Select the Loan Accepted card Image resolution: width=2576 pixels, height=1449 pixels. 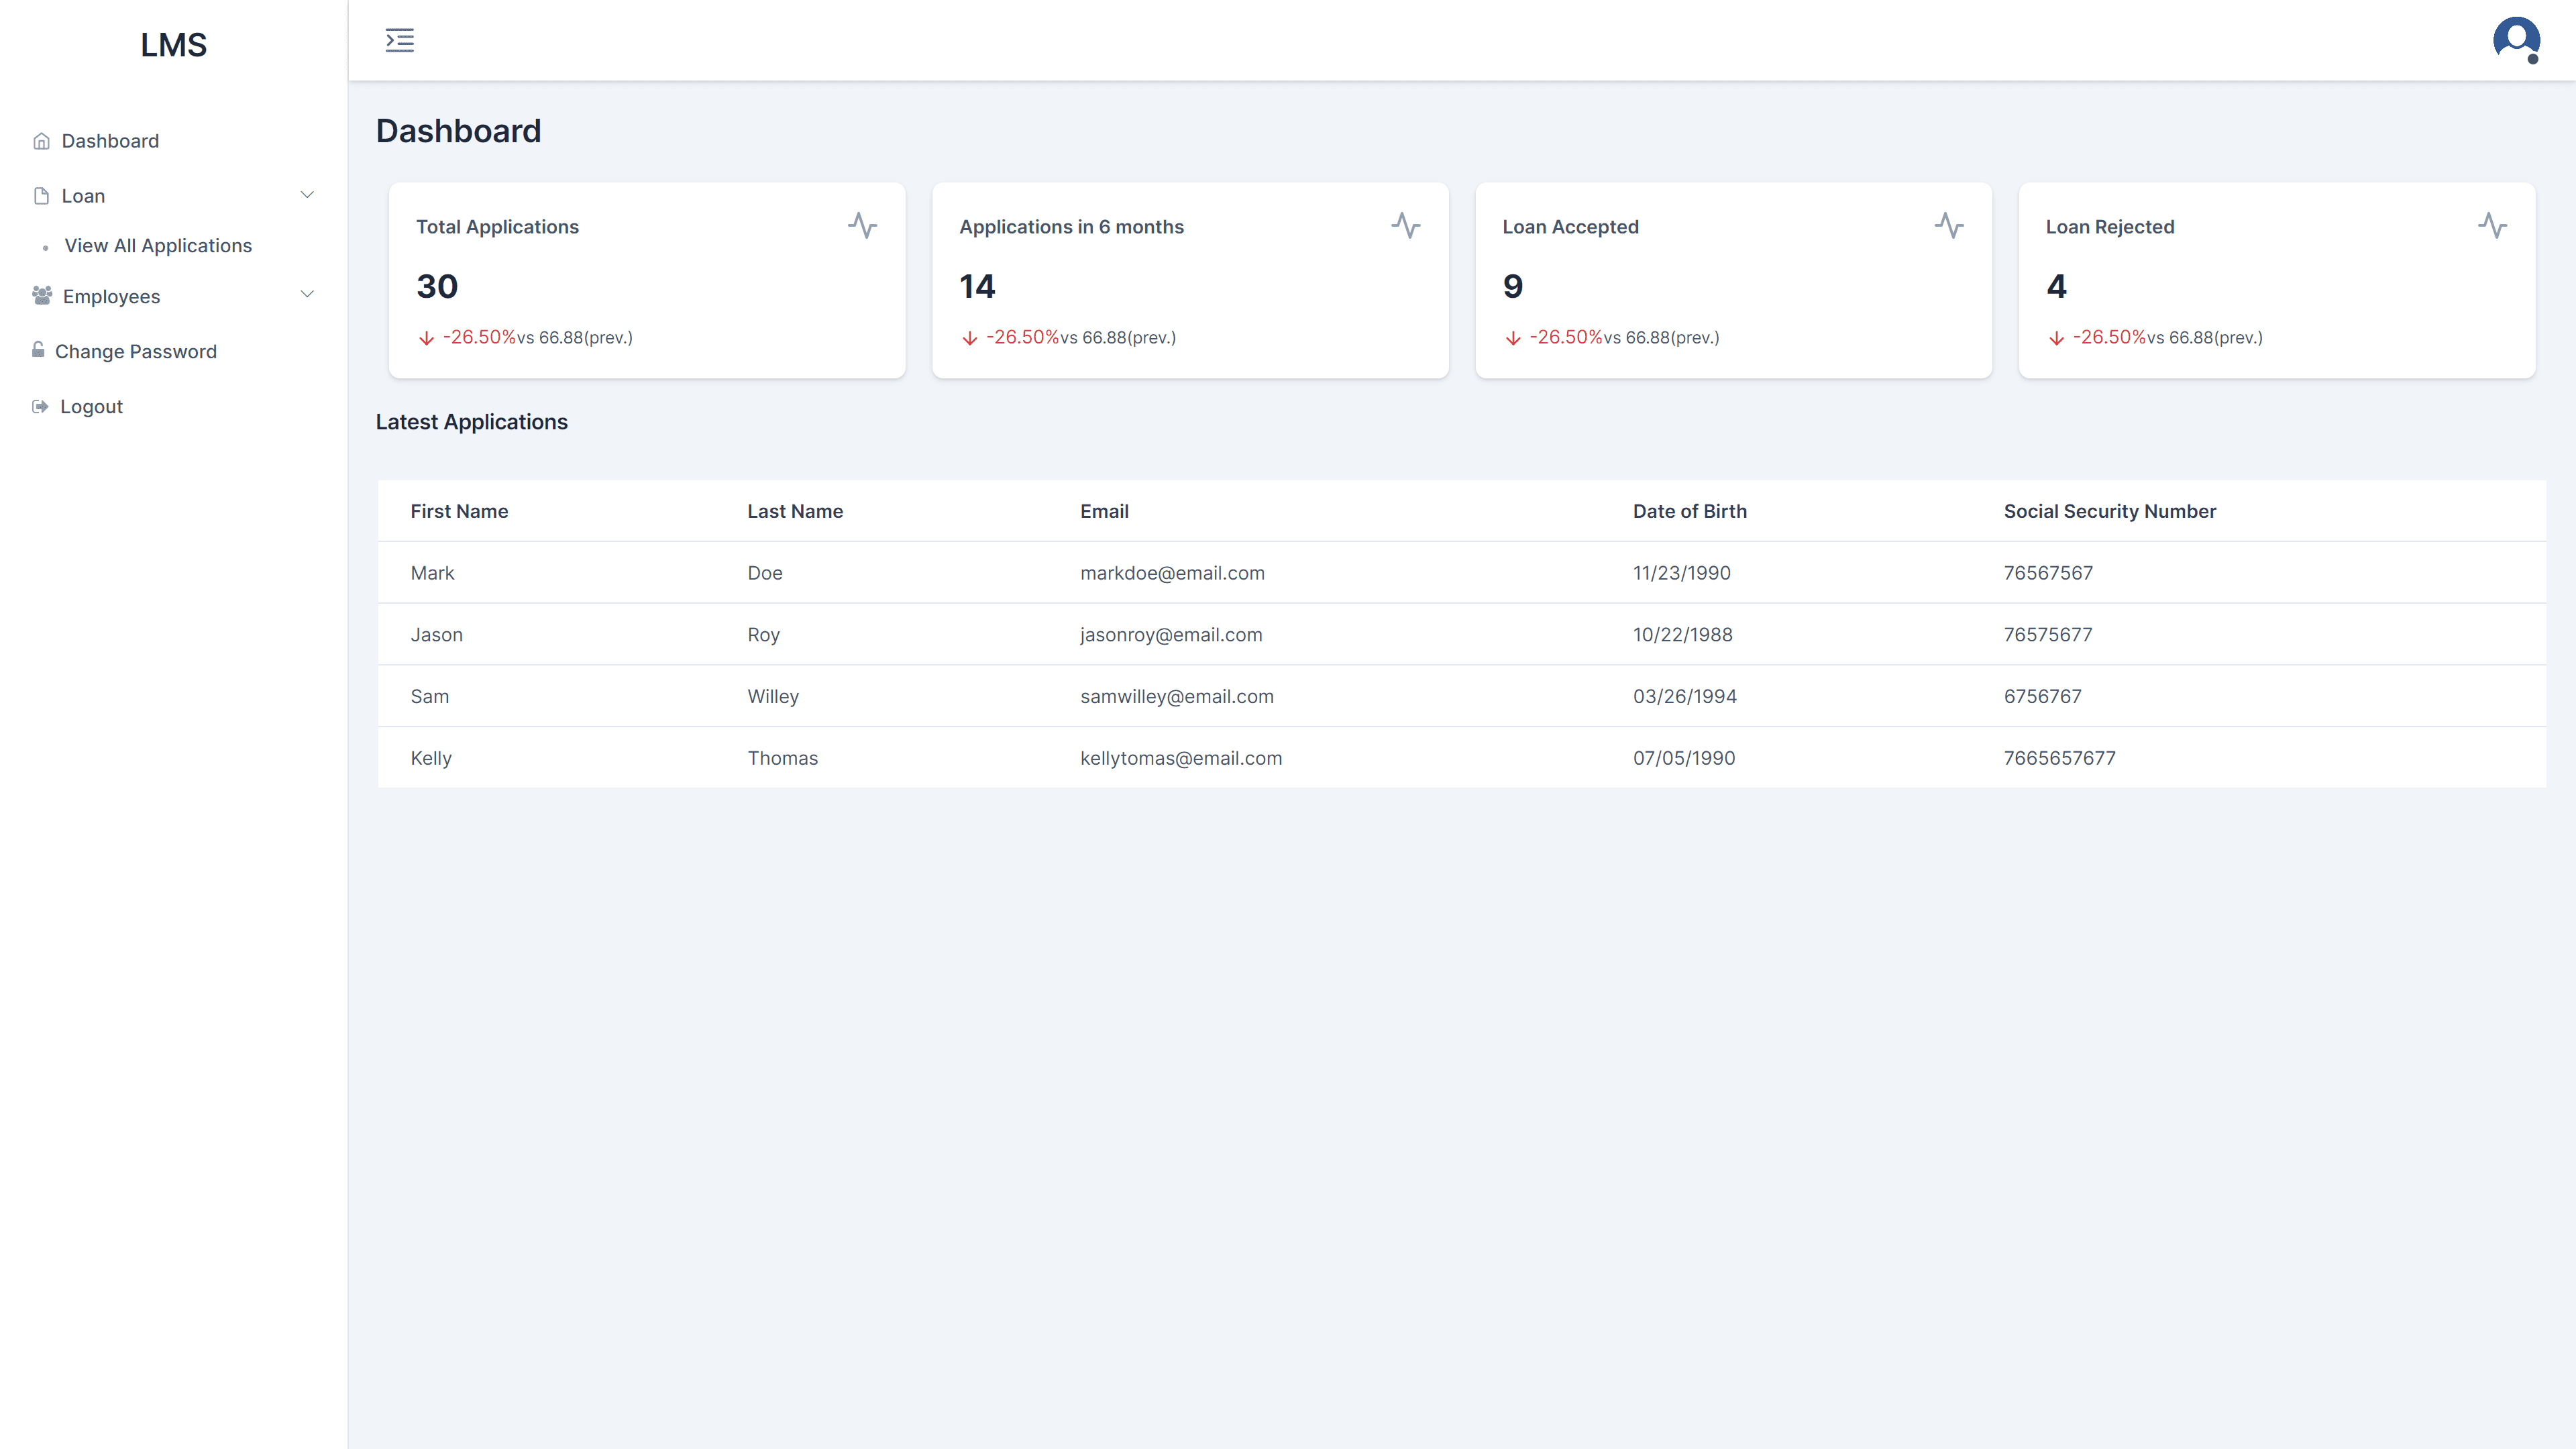(1734, 280)
